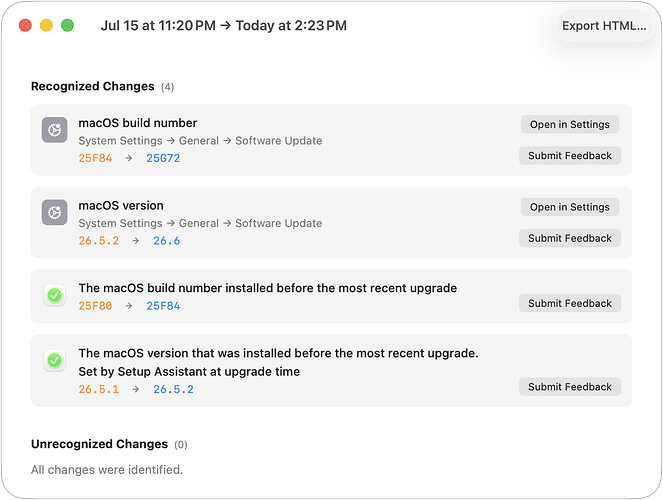Viewport: 663px width, 500px height.
Task: Select the old value 26.5.1
Action: (99, 389)
